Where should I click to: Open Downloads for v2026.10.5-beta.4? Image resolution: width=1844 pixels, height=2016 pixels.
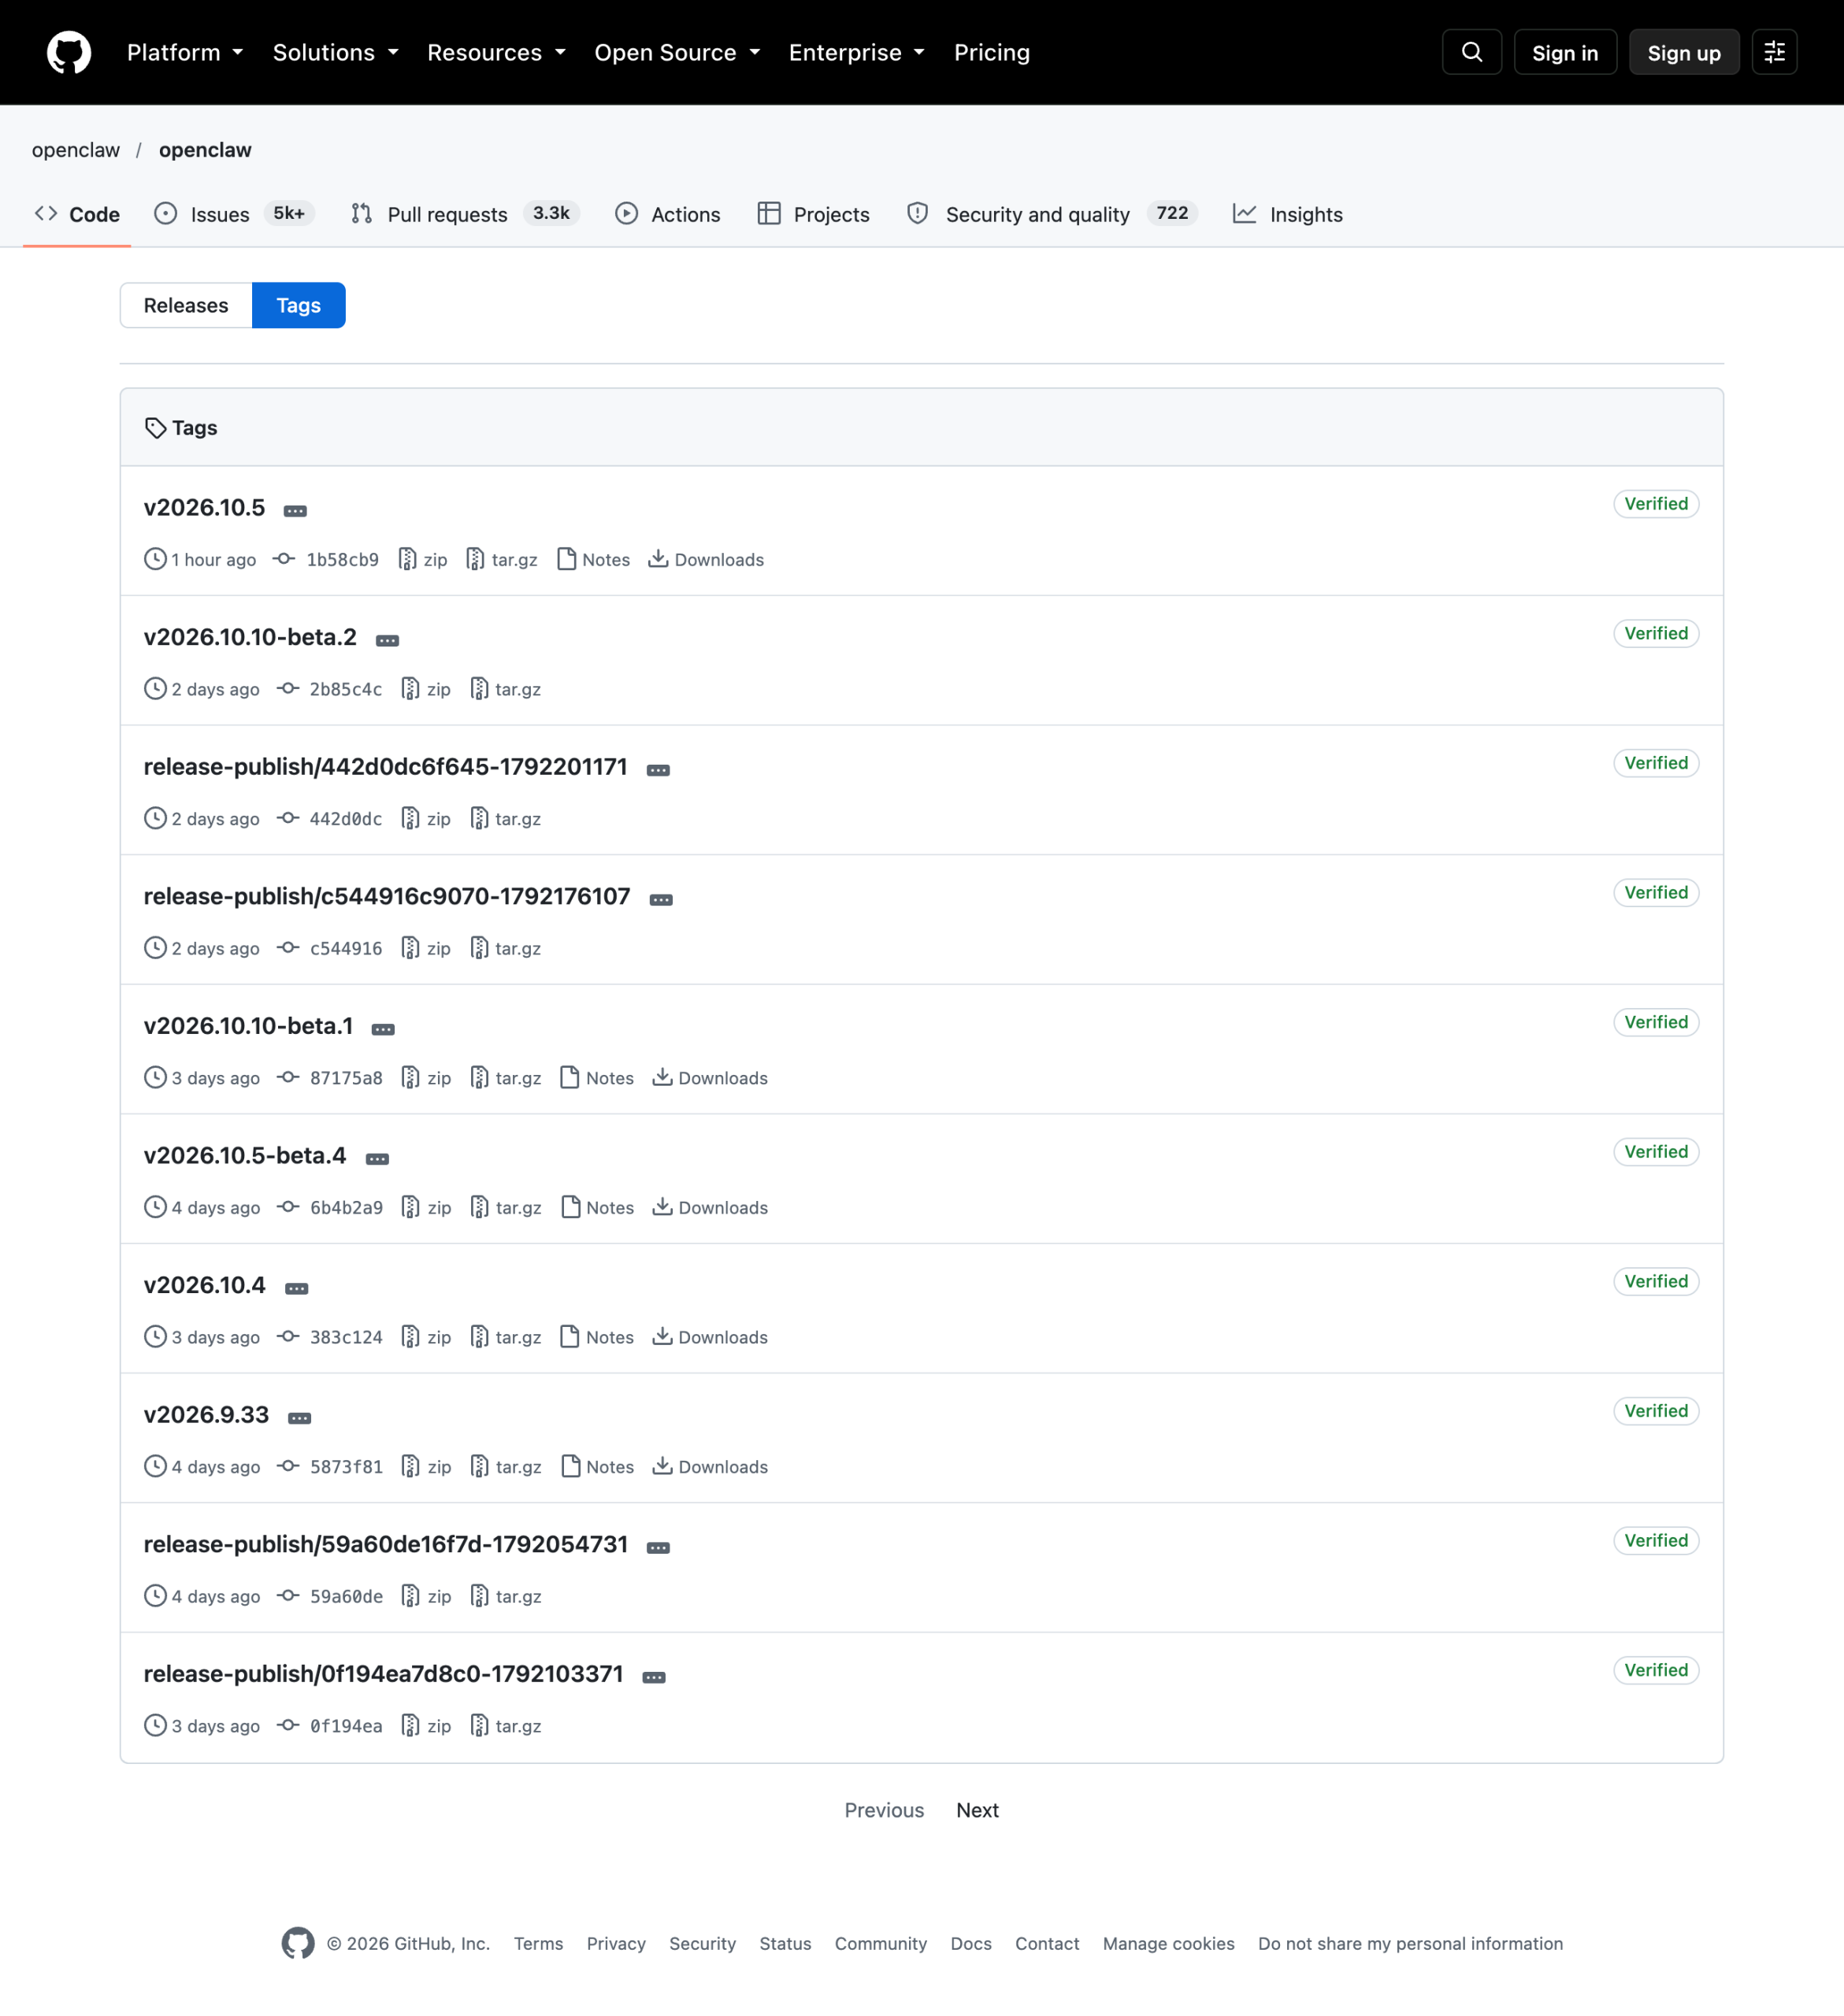pyautogui.click(x=711, y=1207)
